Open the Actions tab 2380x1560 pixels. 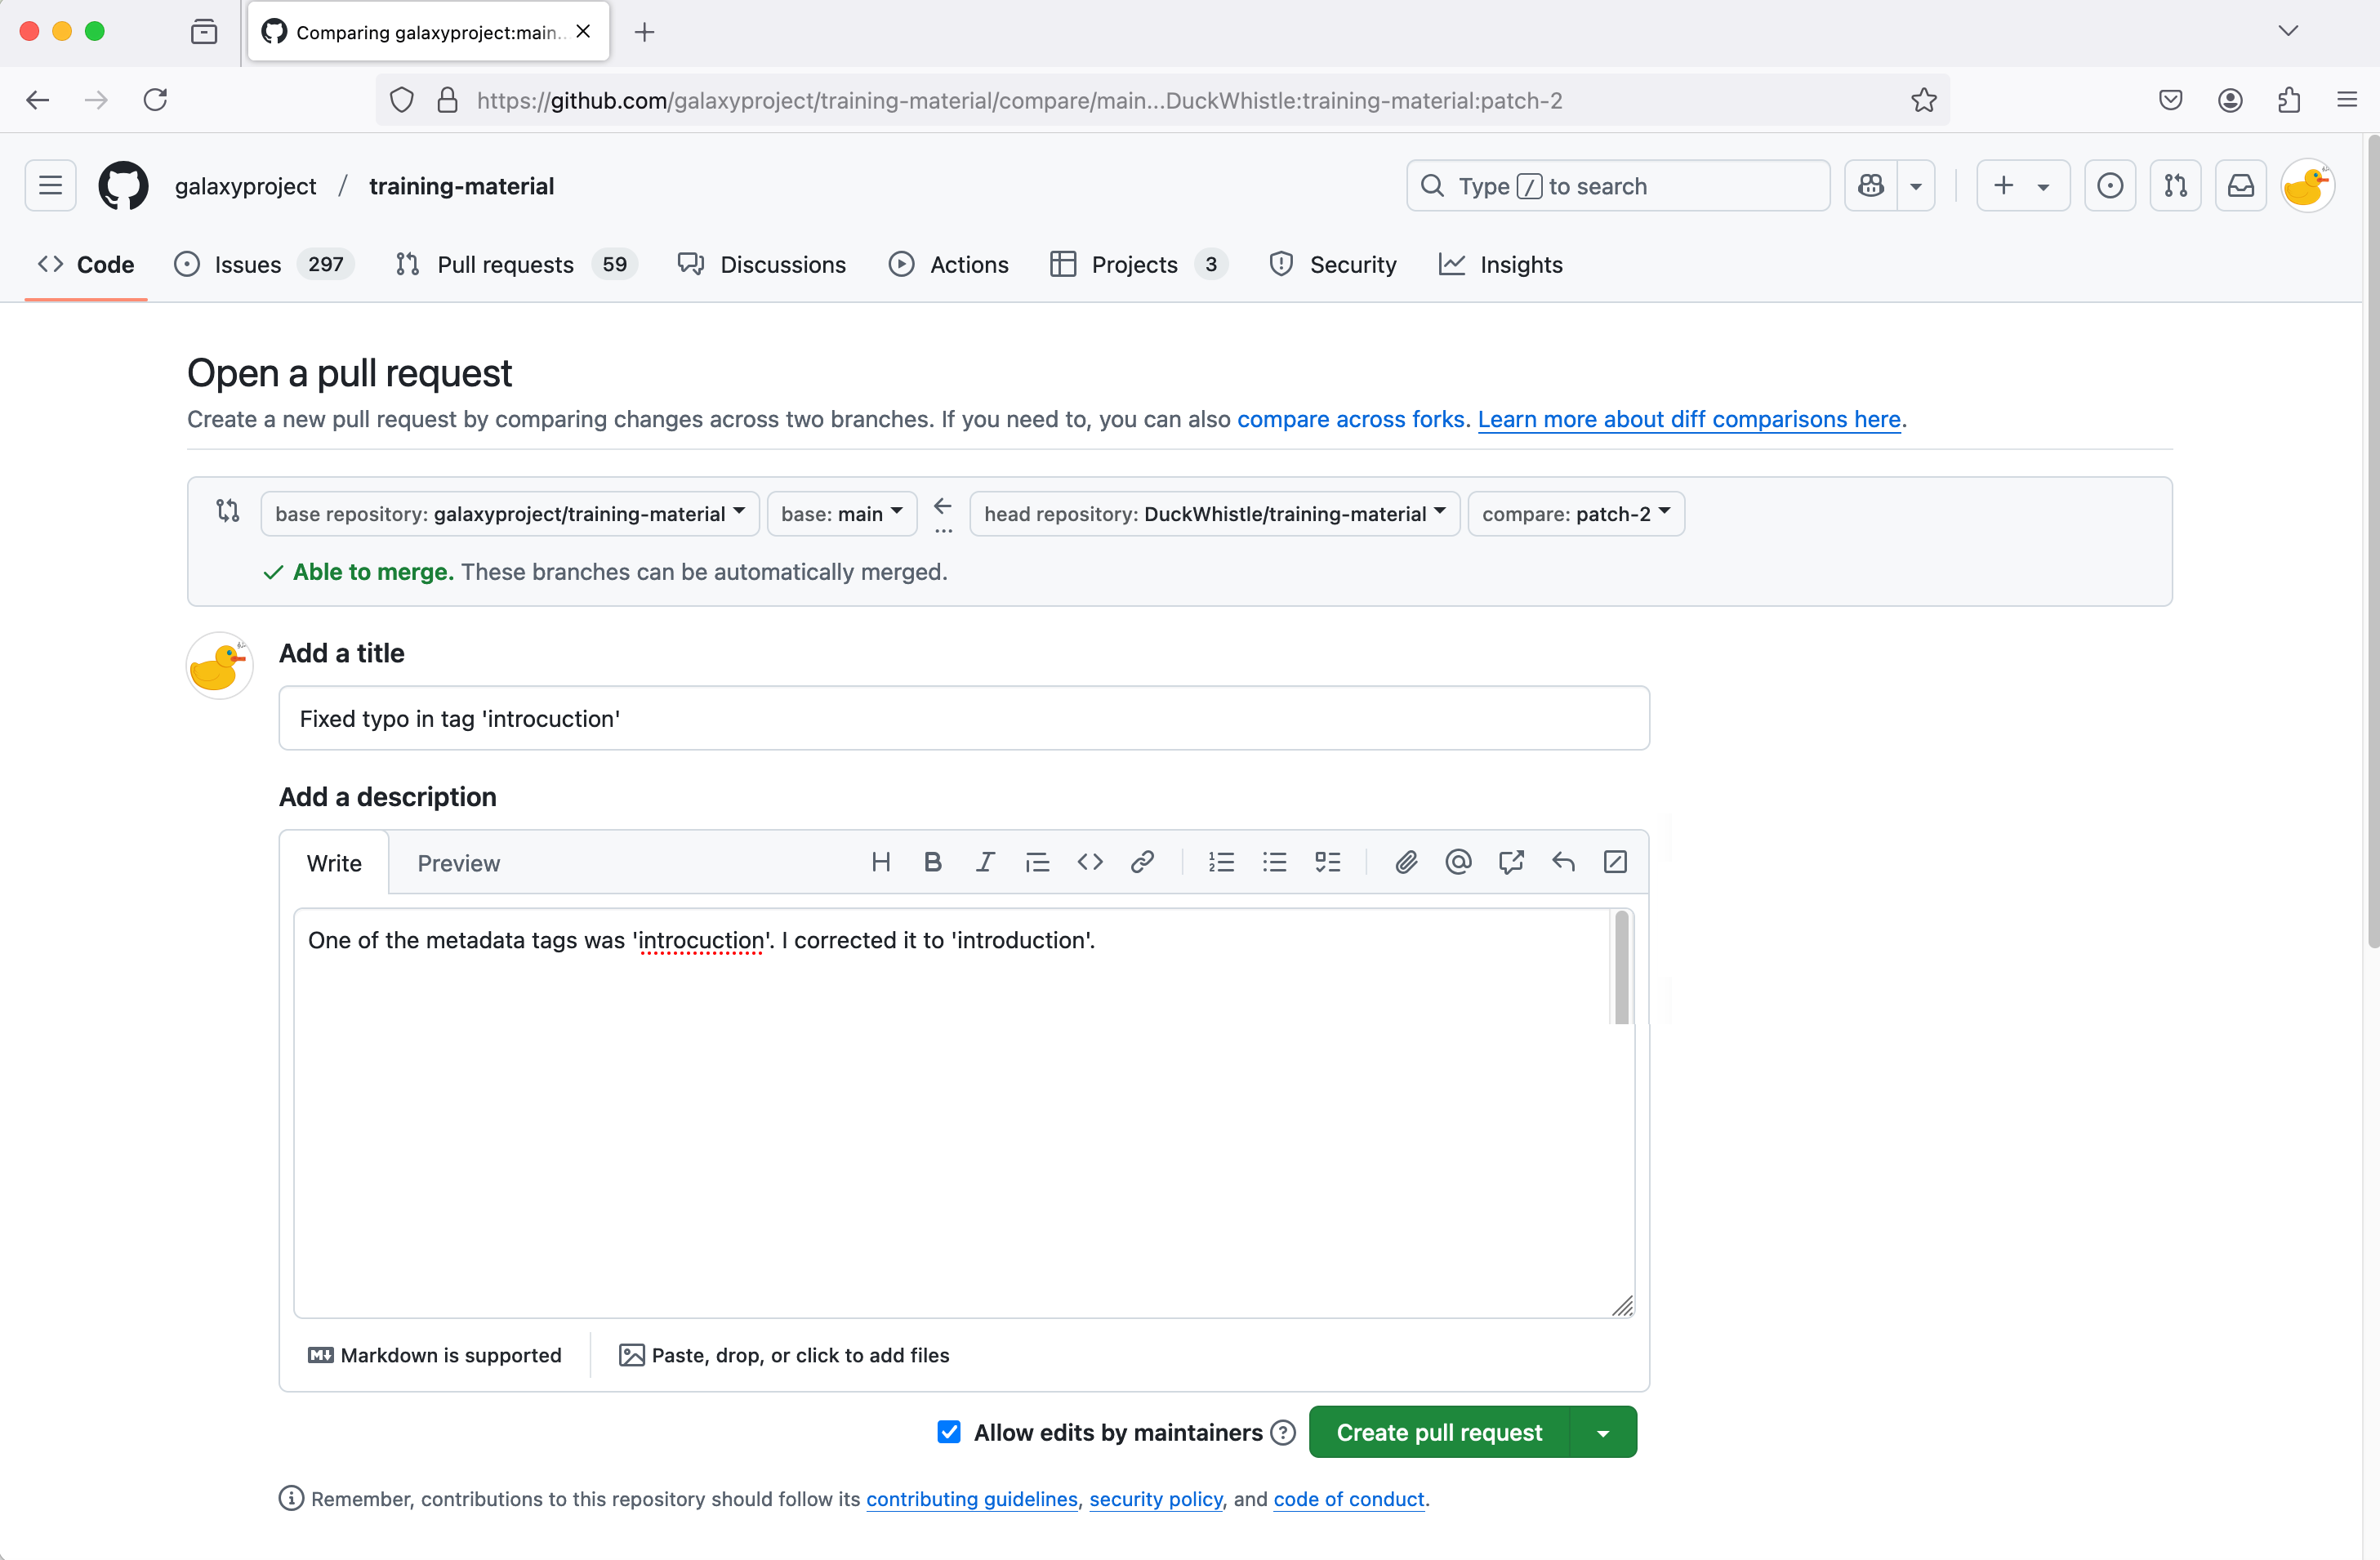pos(949,264)
